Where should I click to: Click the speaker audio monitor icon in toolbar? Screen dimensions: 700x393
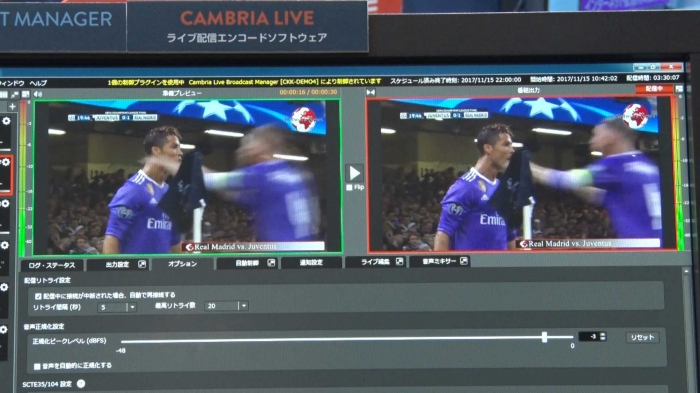click(x=38, y=94)
